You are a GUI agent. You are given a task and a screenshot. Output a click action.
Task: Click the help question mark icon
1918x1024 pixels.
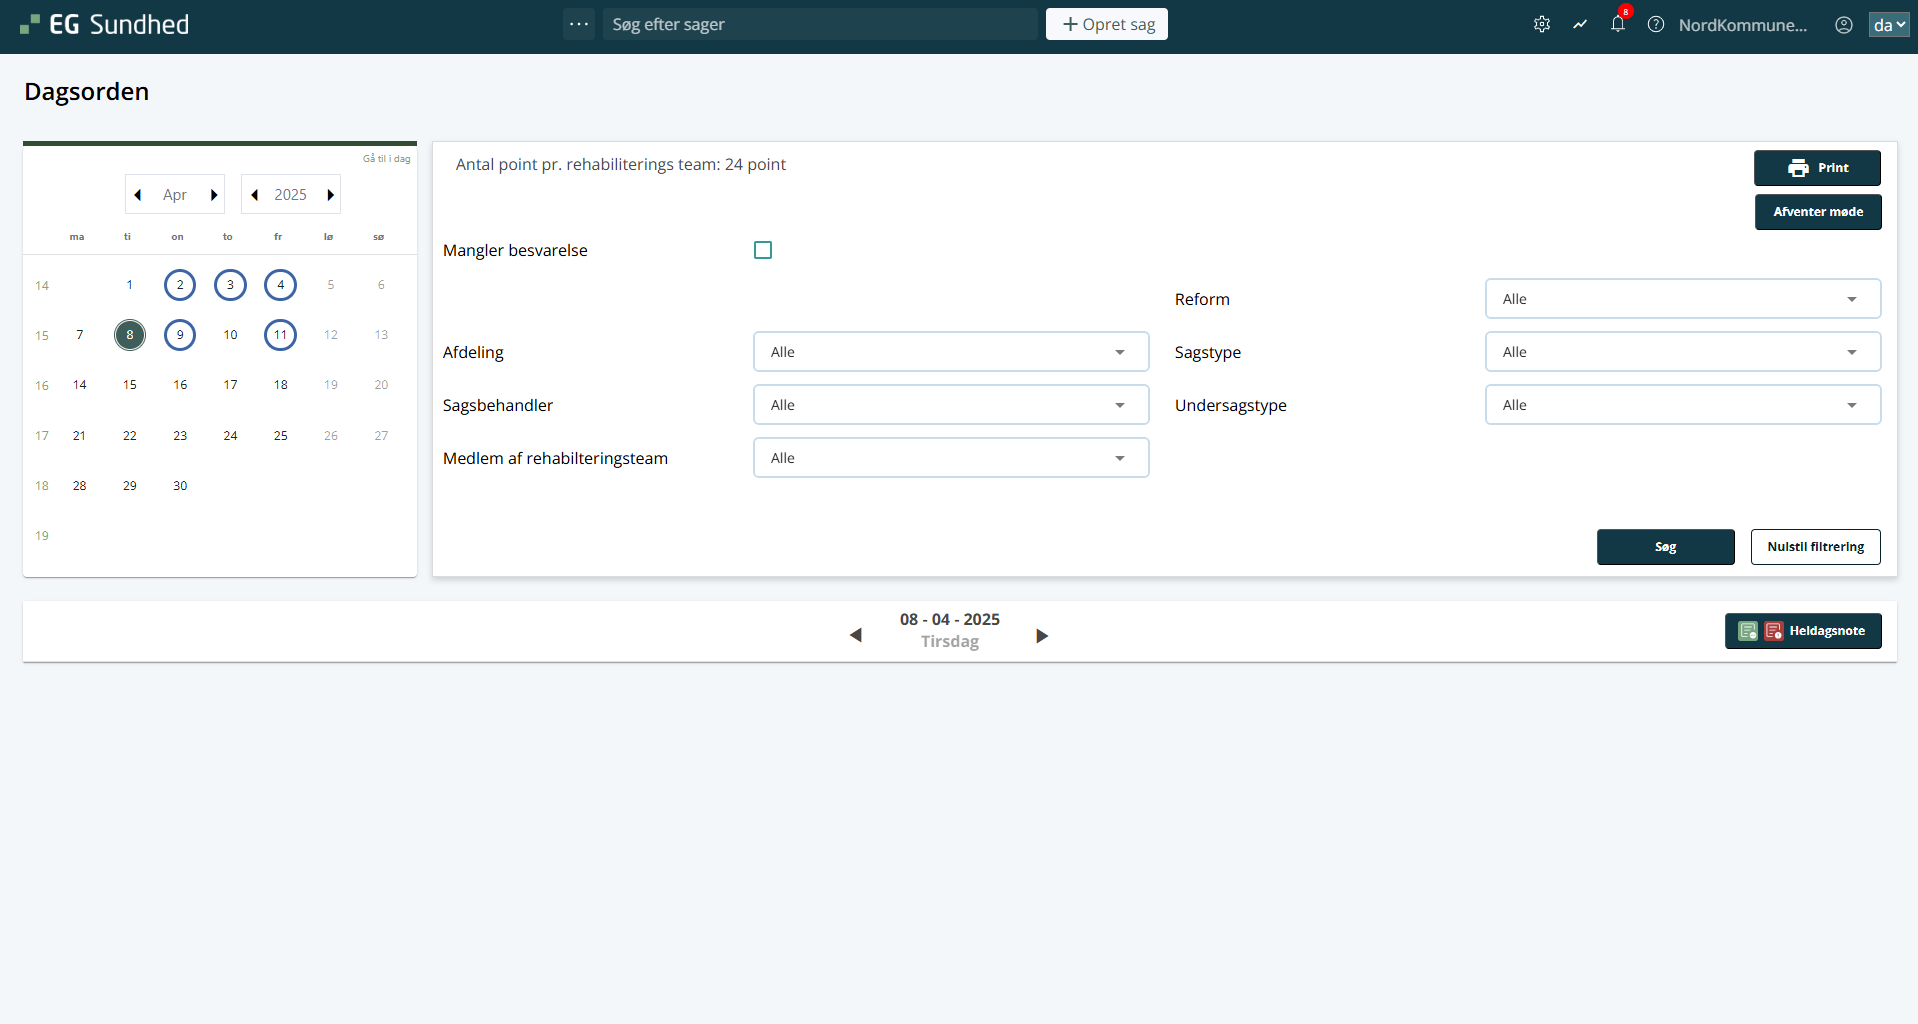pyautogui.click(x=1656, y=25)
